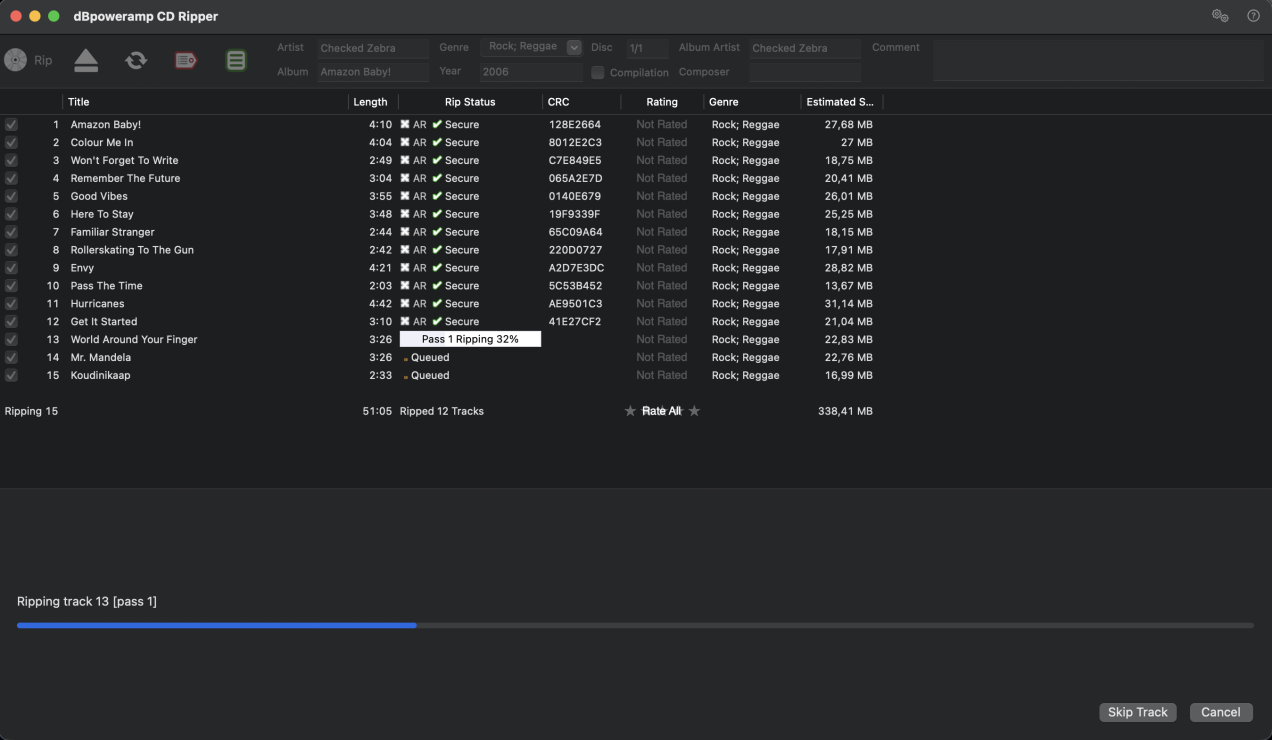
Task: Open the Genre dropdown arrow
Action: click(574, 47)
